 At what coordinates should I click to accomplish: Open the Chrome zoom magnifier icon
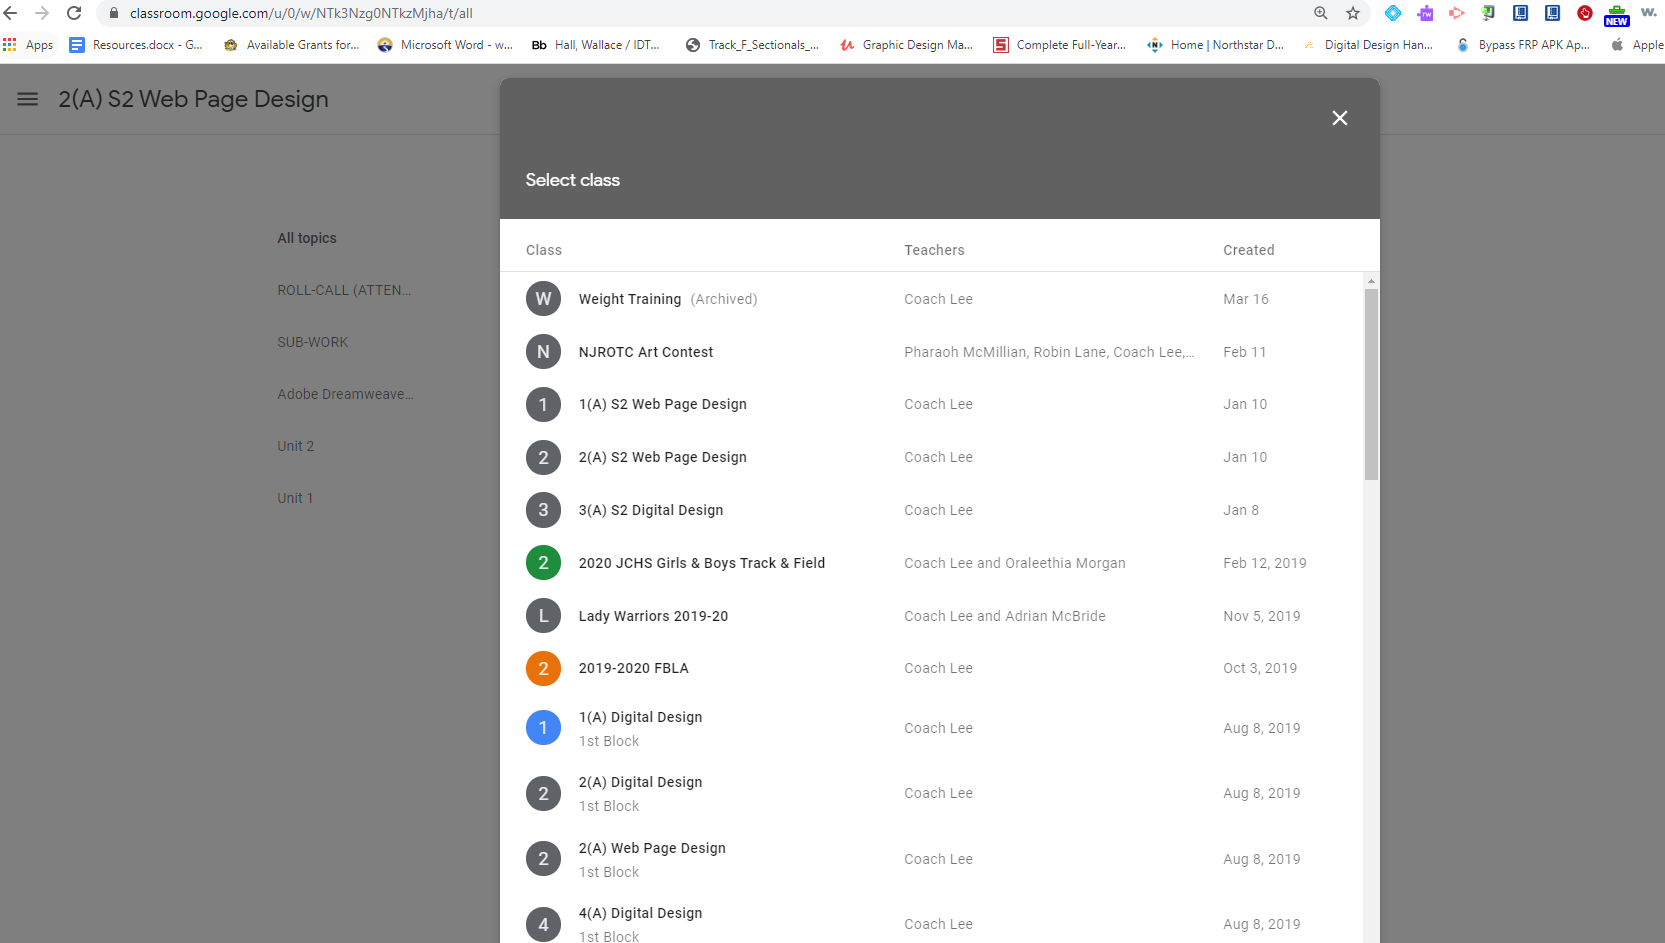[1320, 13]
